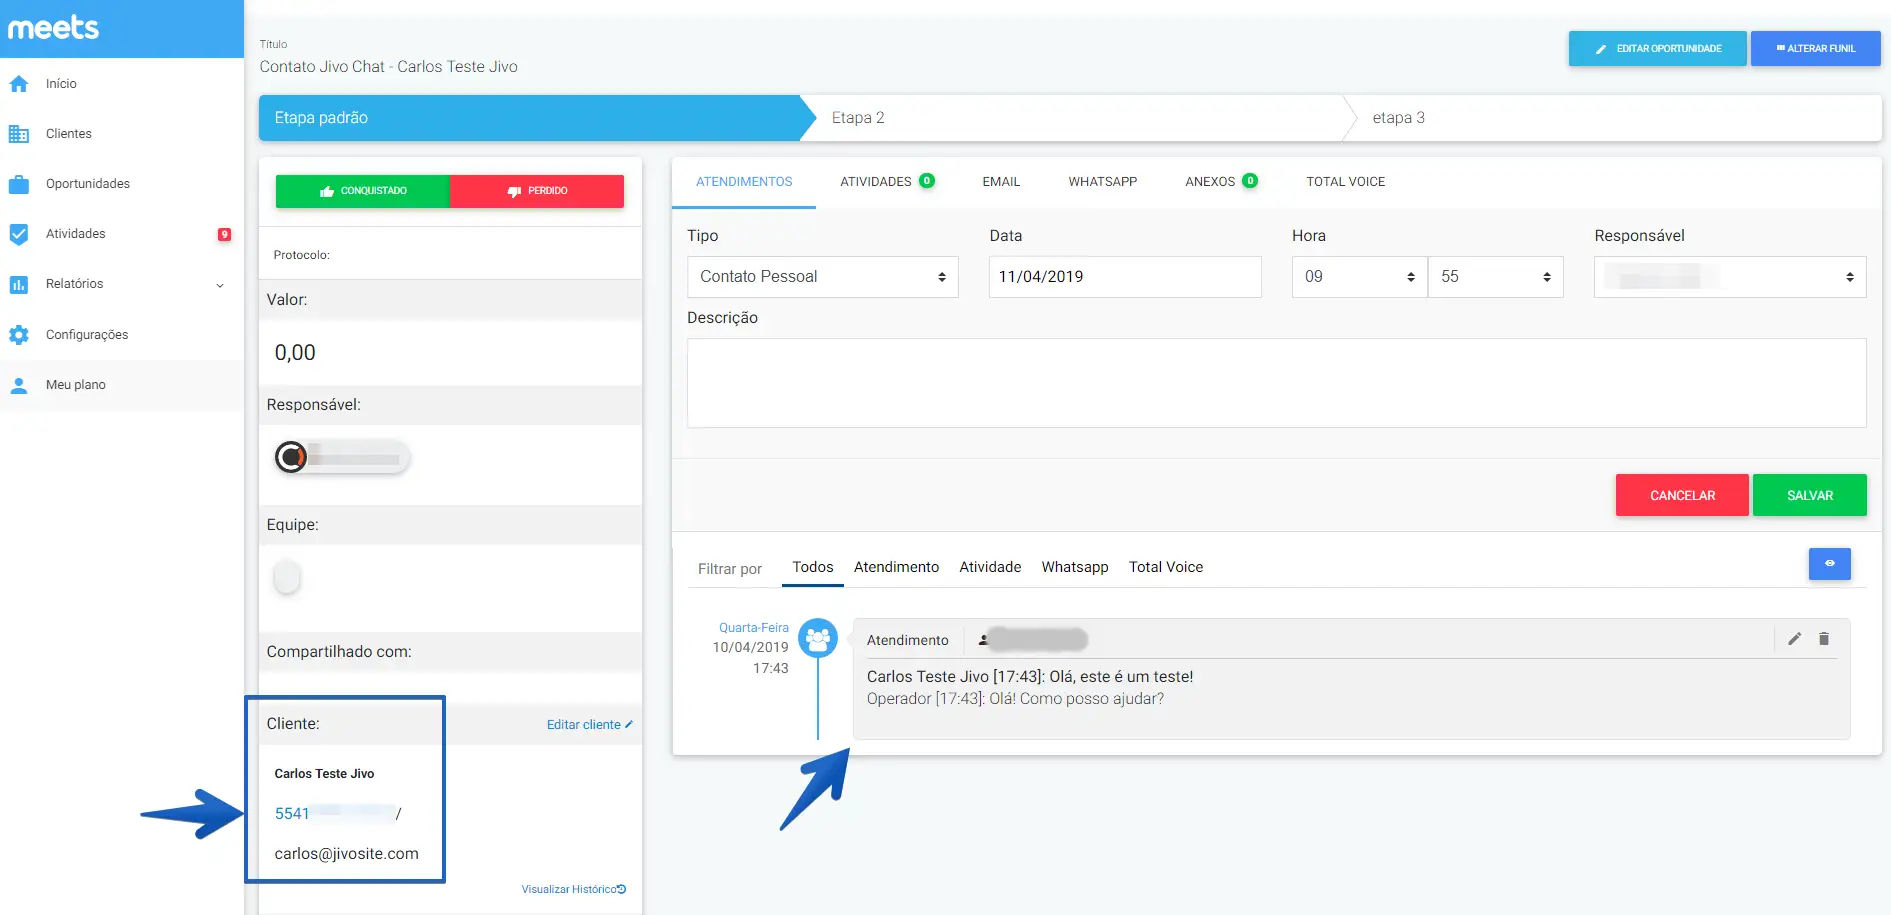Click the briefcase icon for Oportunidades
Viewport: 1891px width, 915px height.
tap(19, 184)
